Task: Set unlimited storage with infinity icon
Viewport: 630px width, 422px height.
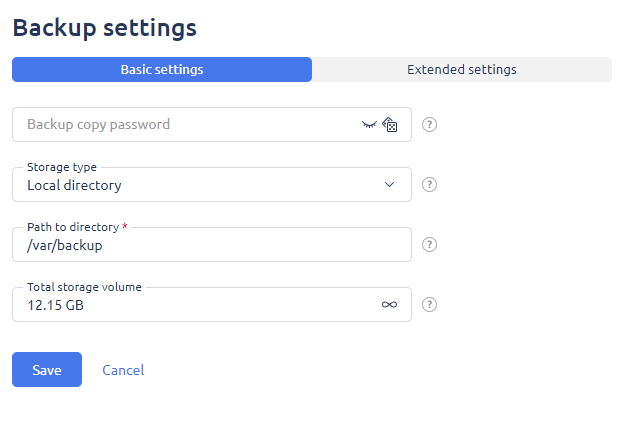Action: 389,305
